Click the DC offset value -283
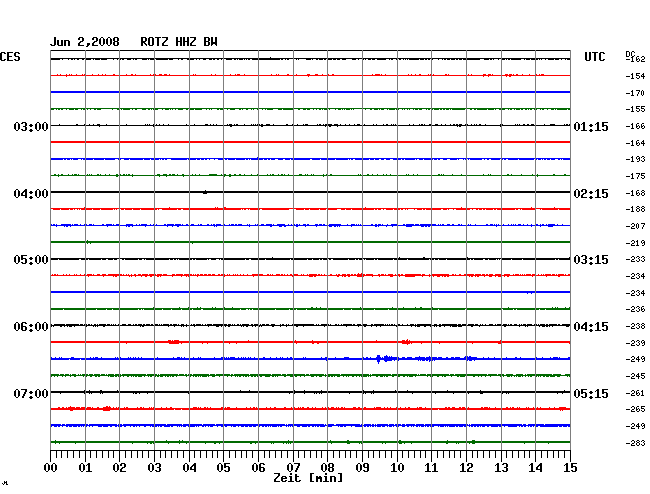Screen dimensions: 650x494 [635, 443]
